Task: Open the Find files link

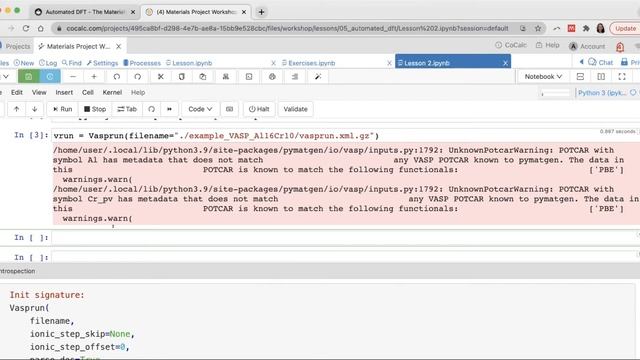Action: click(x=72, y=63)
